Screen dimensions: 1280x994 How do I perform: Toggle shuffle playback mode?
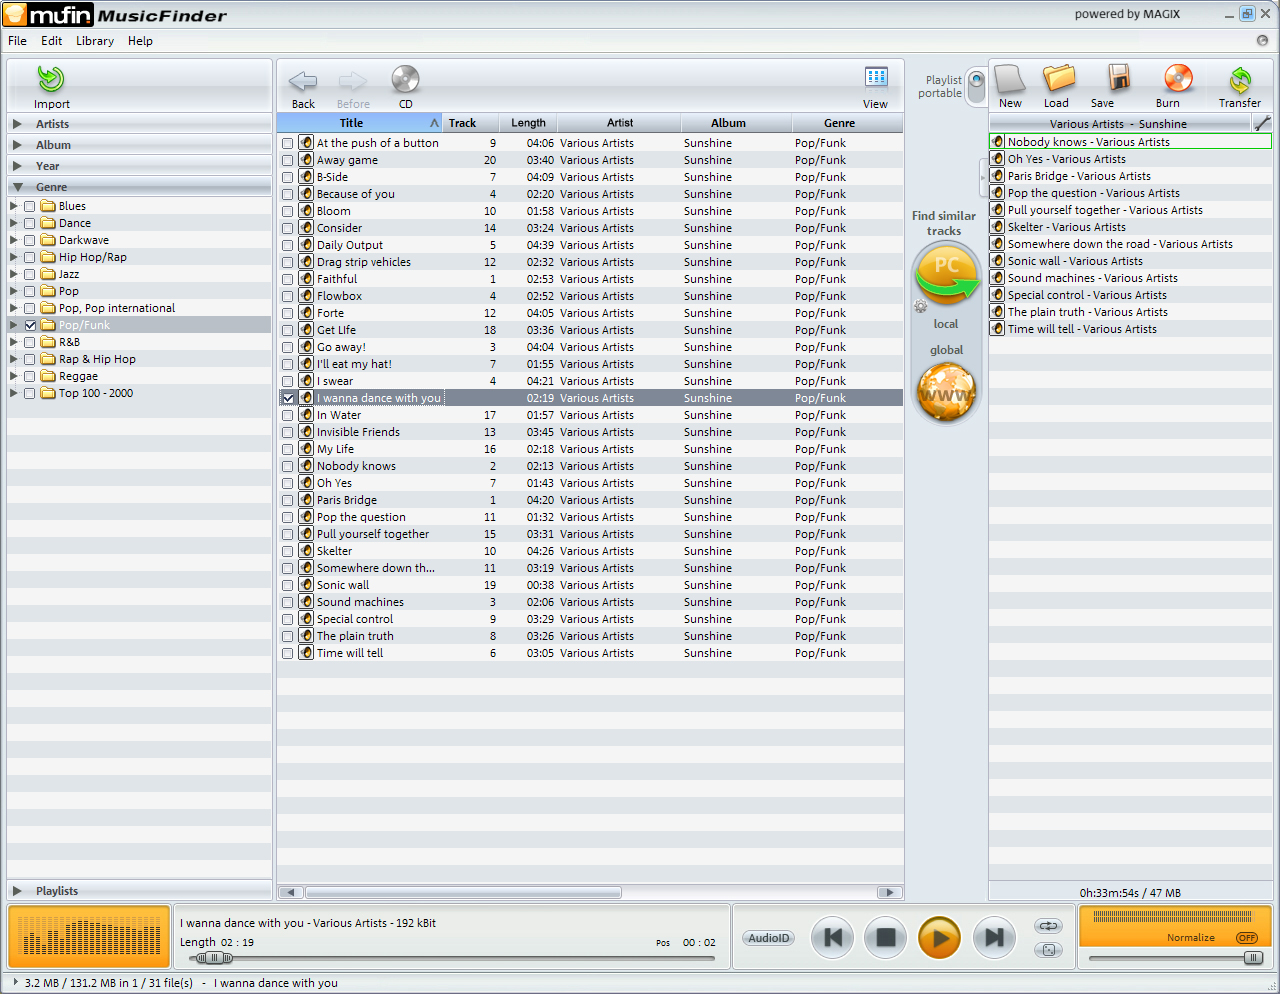pyautogui.click(x=1048, y=950)
